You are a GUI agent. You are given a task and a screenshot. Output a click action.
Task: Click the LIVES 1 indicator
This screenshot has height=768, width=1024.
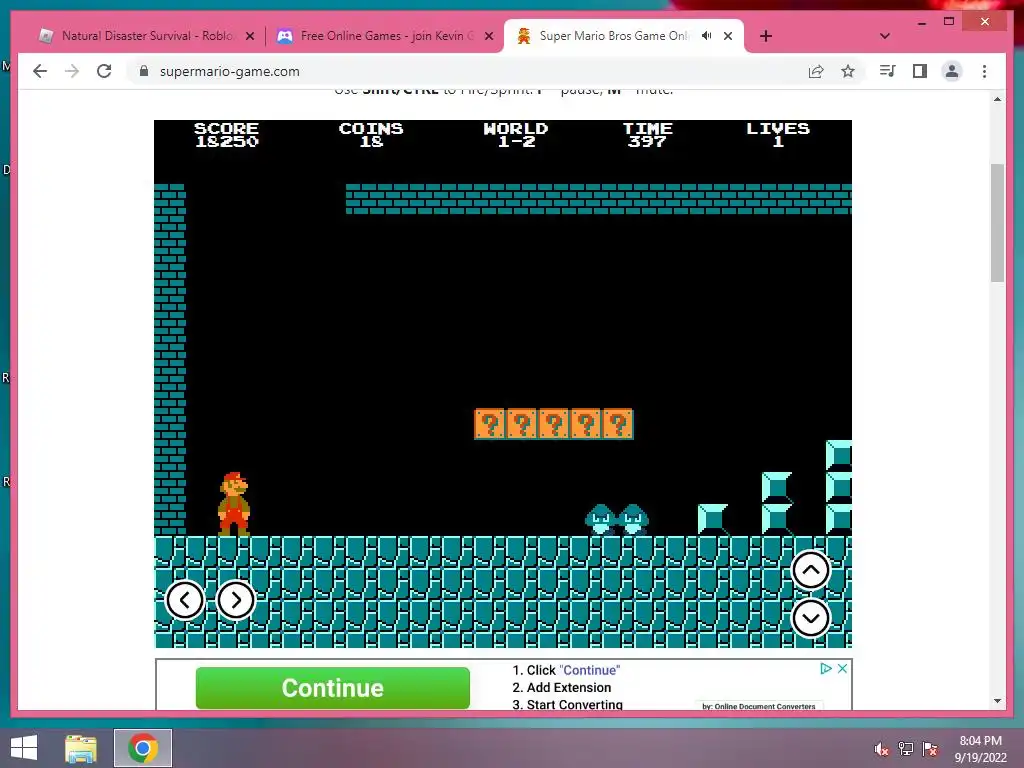coord(778,135)
